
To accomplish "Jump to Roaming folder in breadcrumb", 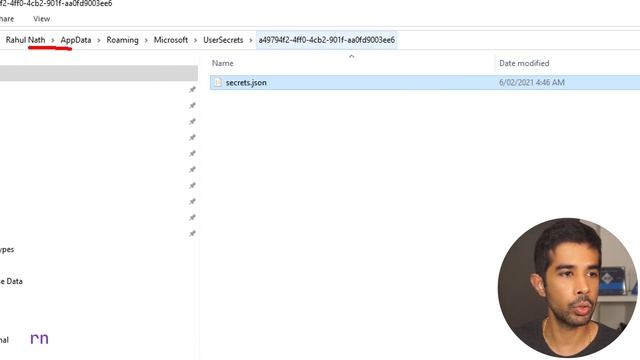I will point(122,40).
